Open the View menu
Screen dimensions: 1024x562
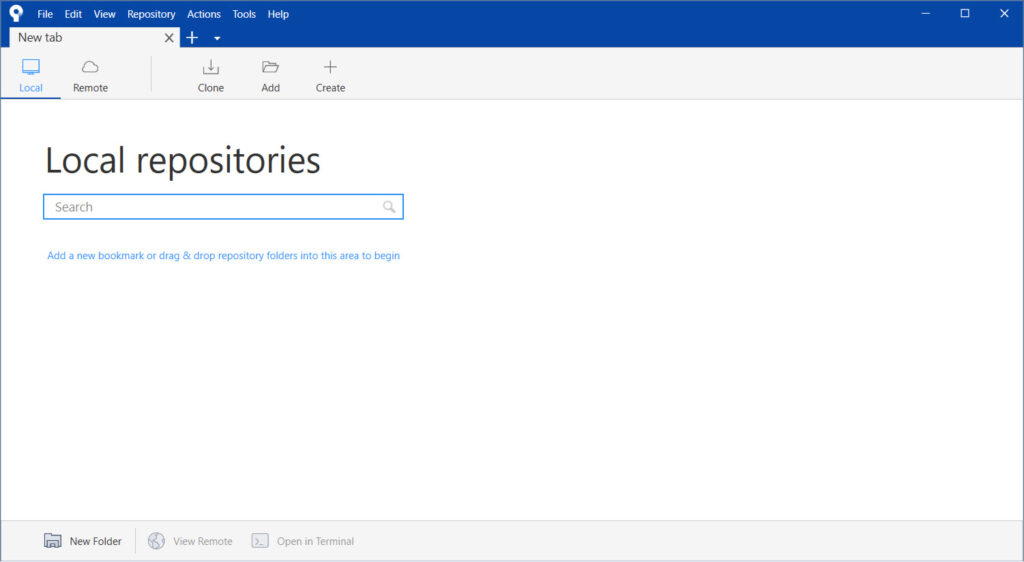(x=104, y=14)
